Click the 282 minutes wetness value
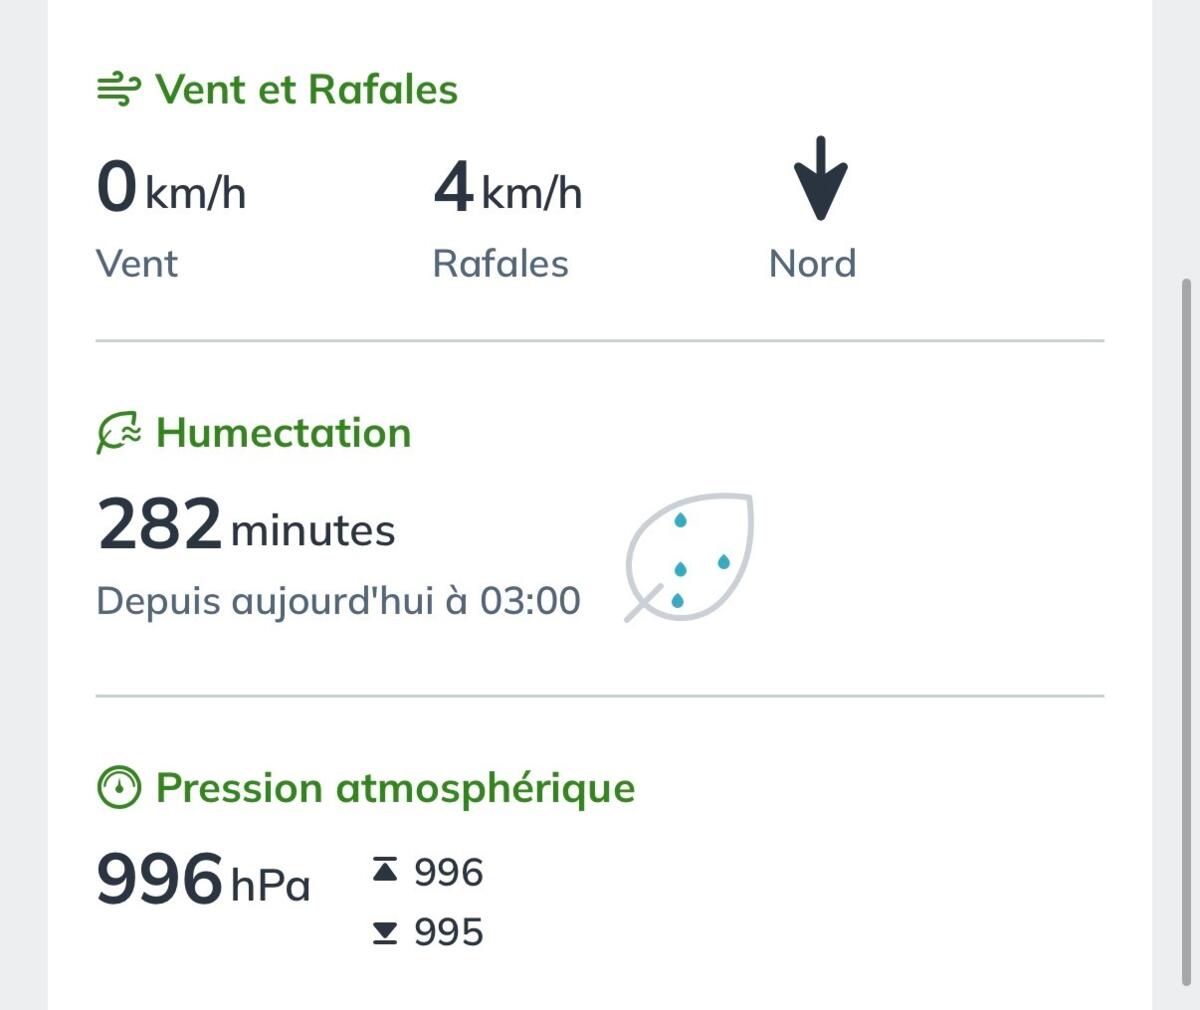 [x=246, y=525]
